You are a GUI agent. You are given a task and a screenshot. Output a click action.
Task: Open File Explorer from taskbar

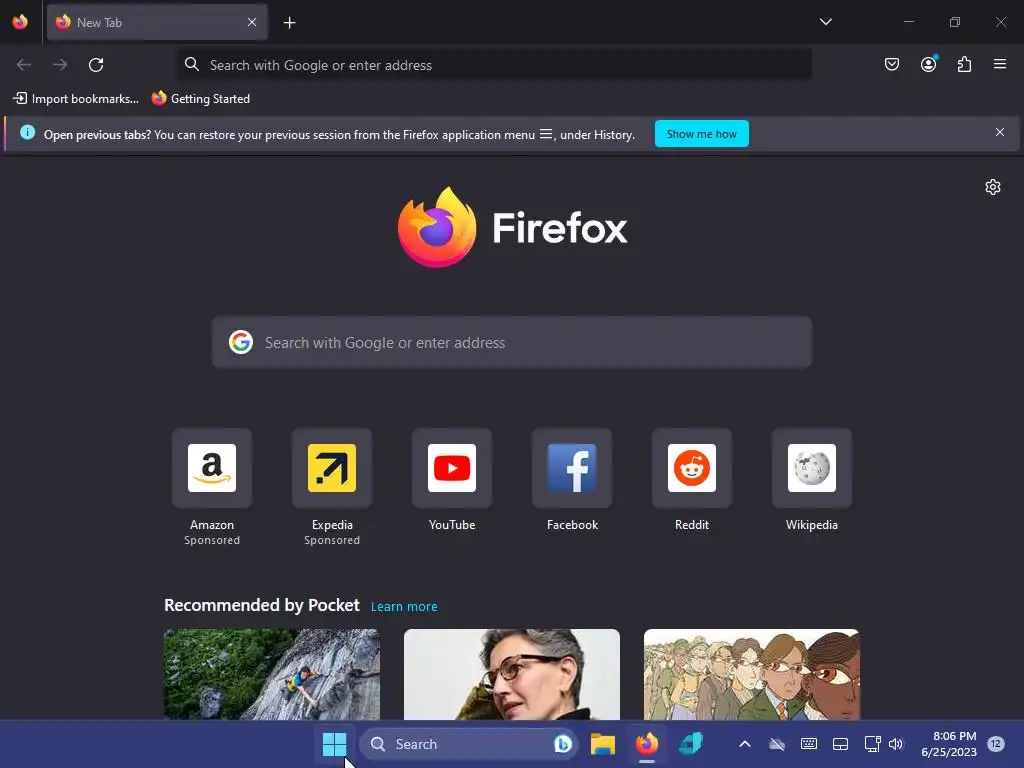[603, 744]
